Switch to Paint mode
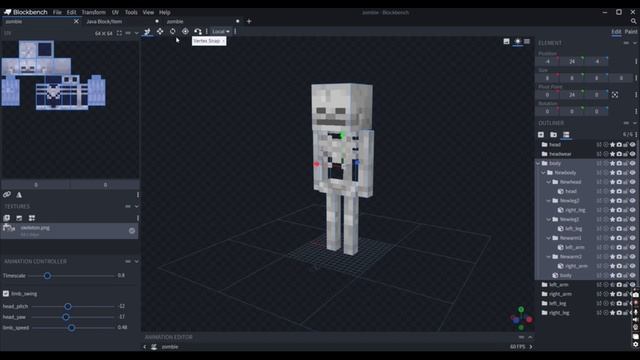The height and width of the screenshot is (360, 640). (x=631, y=31)
